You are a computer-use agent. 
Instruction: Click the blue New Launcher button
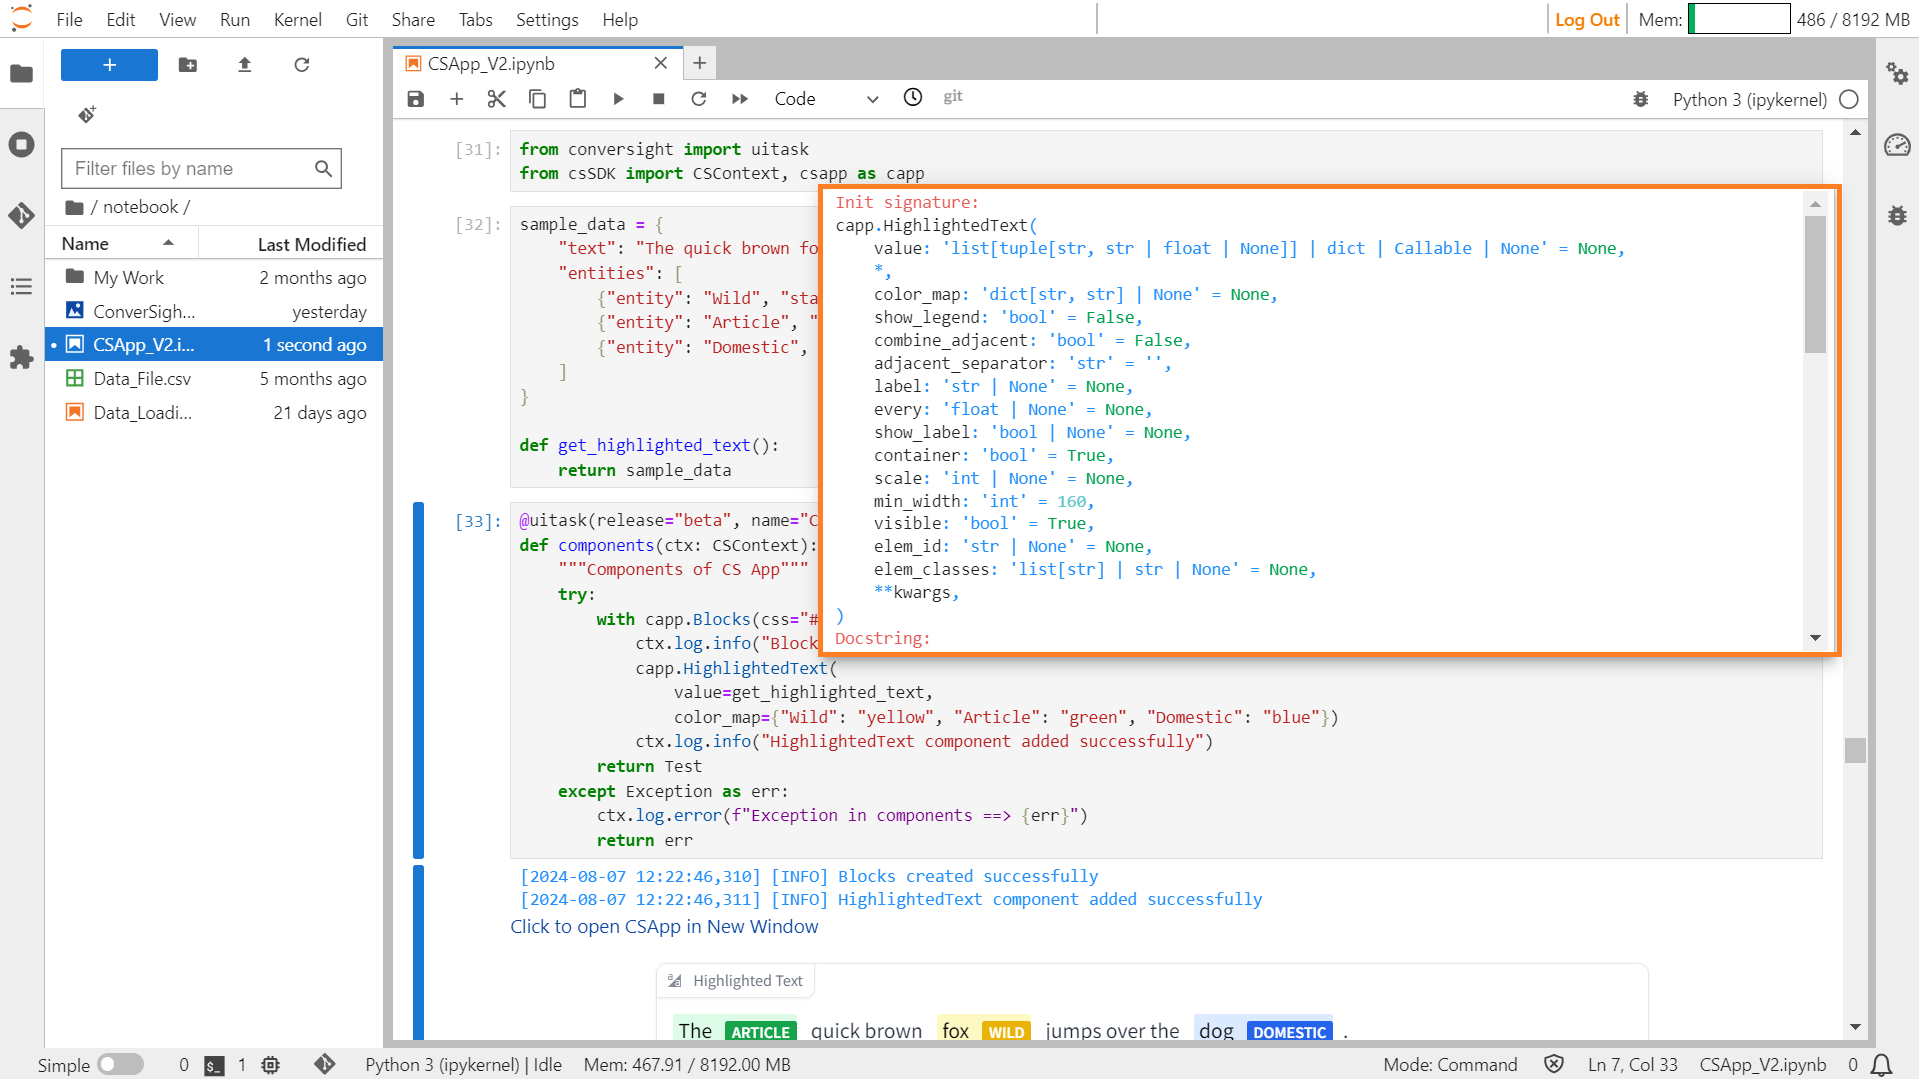[x=109, y=65]
